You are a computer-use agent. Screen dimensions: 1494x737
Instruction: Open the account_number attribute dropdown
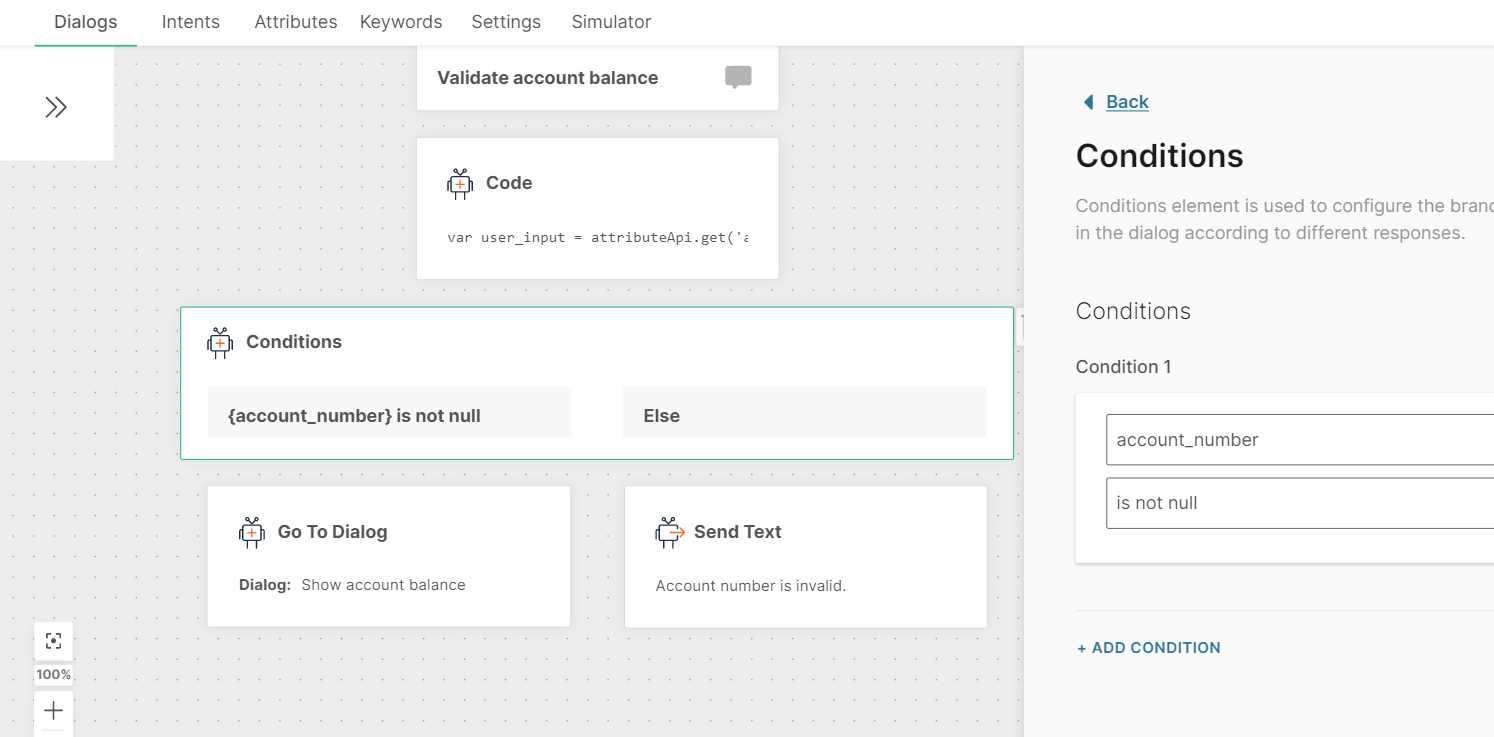[1300, 440]
